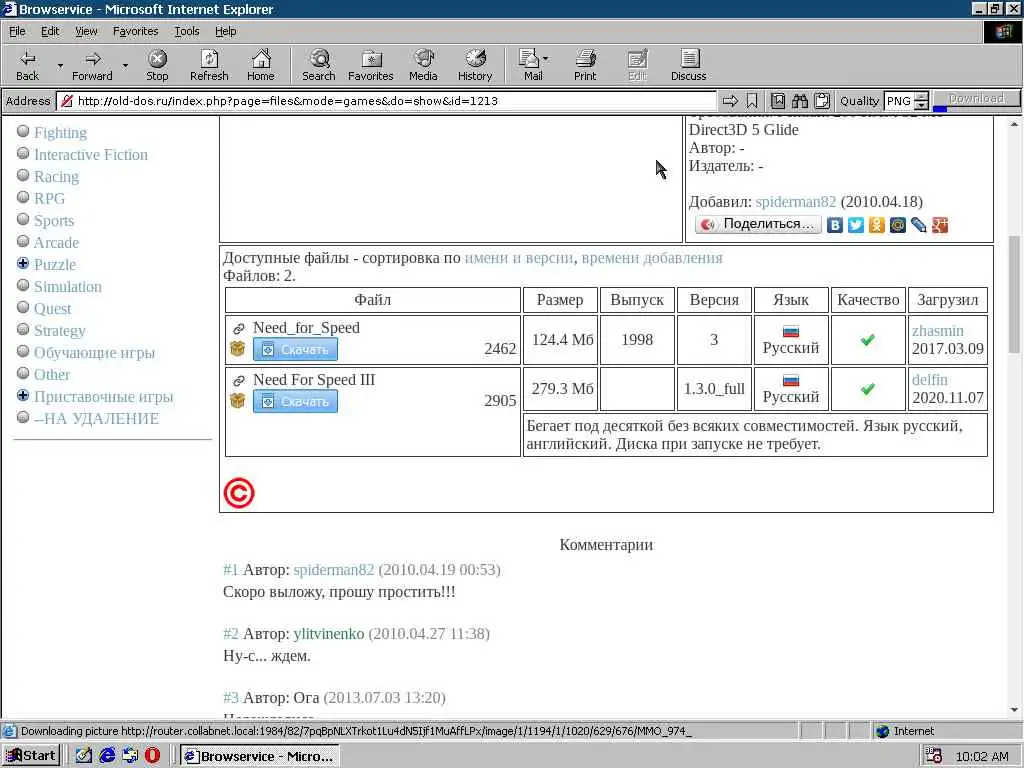
Task: Open the Home page
Action: click(x=261, y=65)
